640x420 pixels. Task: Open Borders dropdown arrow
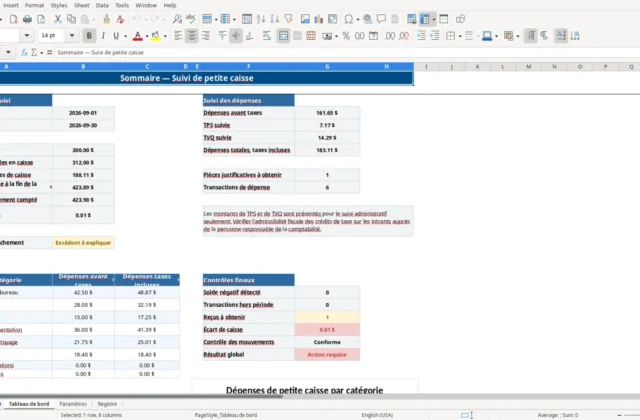(460, 36)
